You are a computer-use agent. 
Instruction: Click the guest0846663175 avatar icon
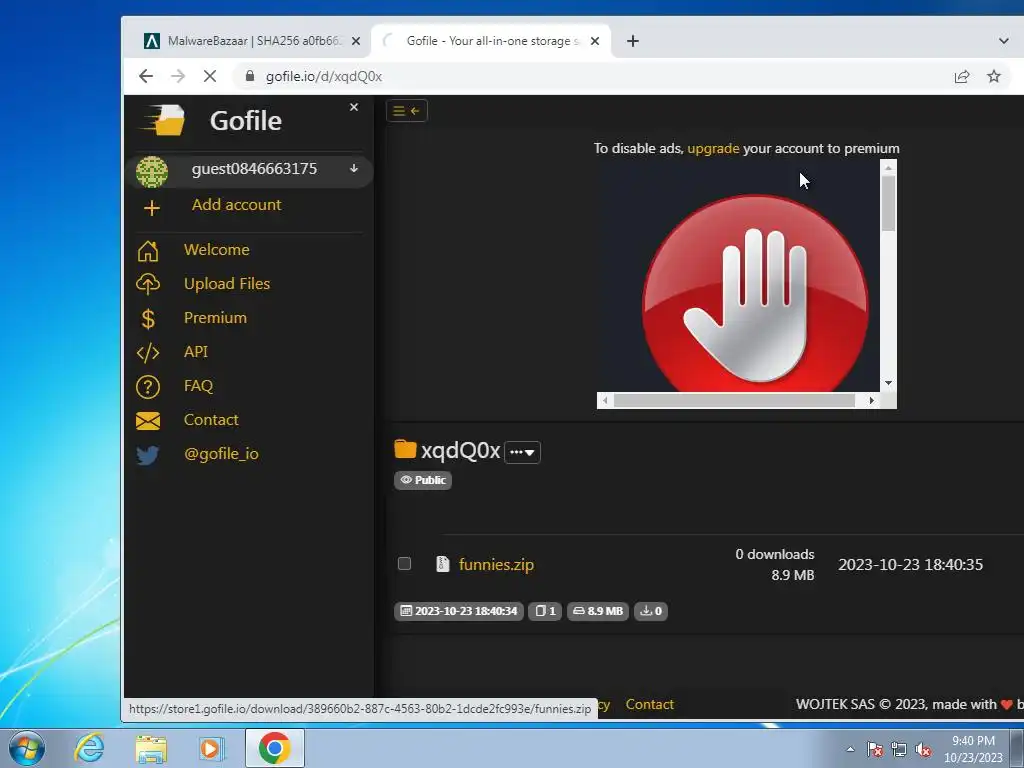(152, 171)
